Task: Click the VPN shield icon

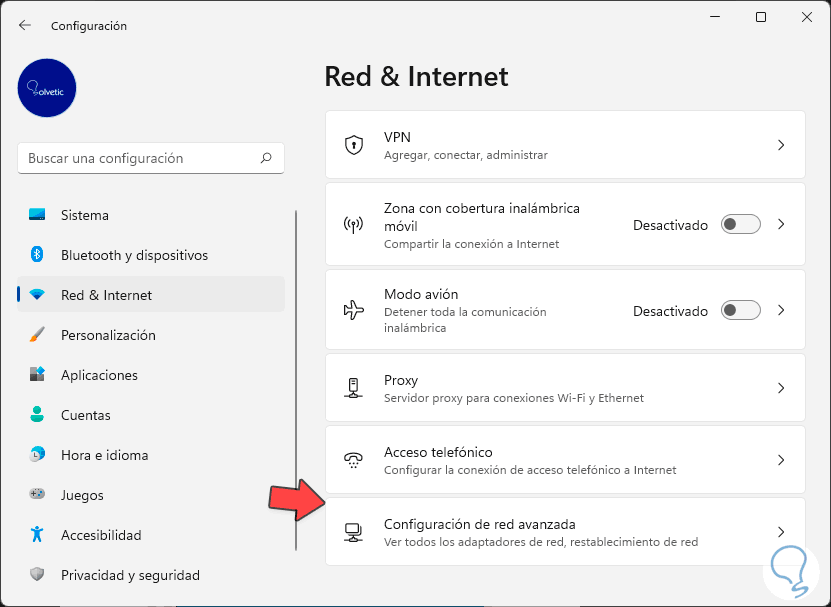Action: [x=353, y=145]
